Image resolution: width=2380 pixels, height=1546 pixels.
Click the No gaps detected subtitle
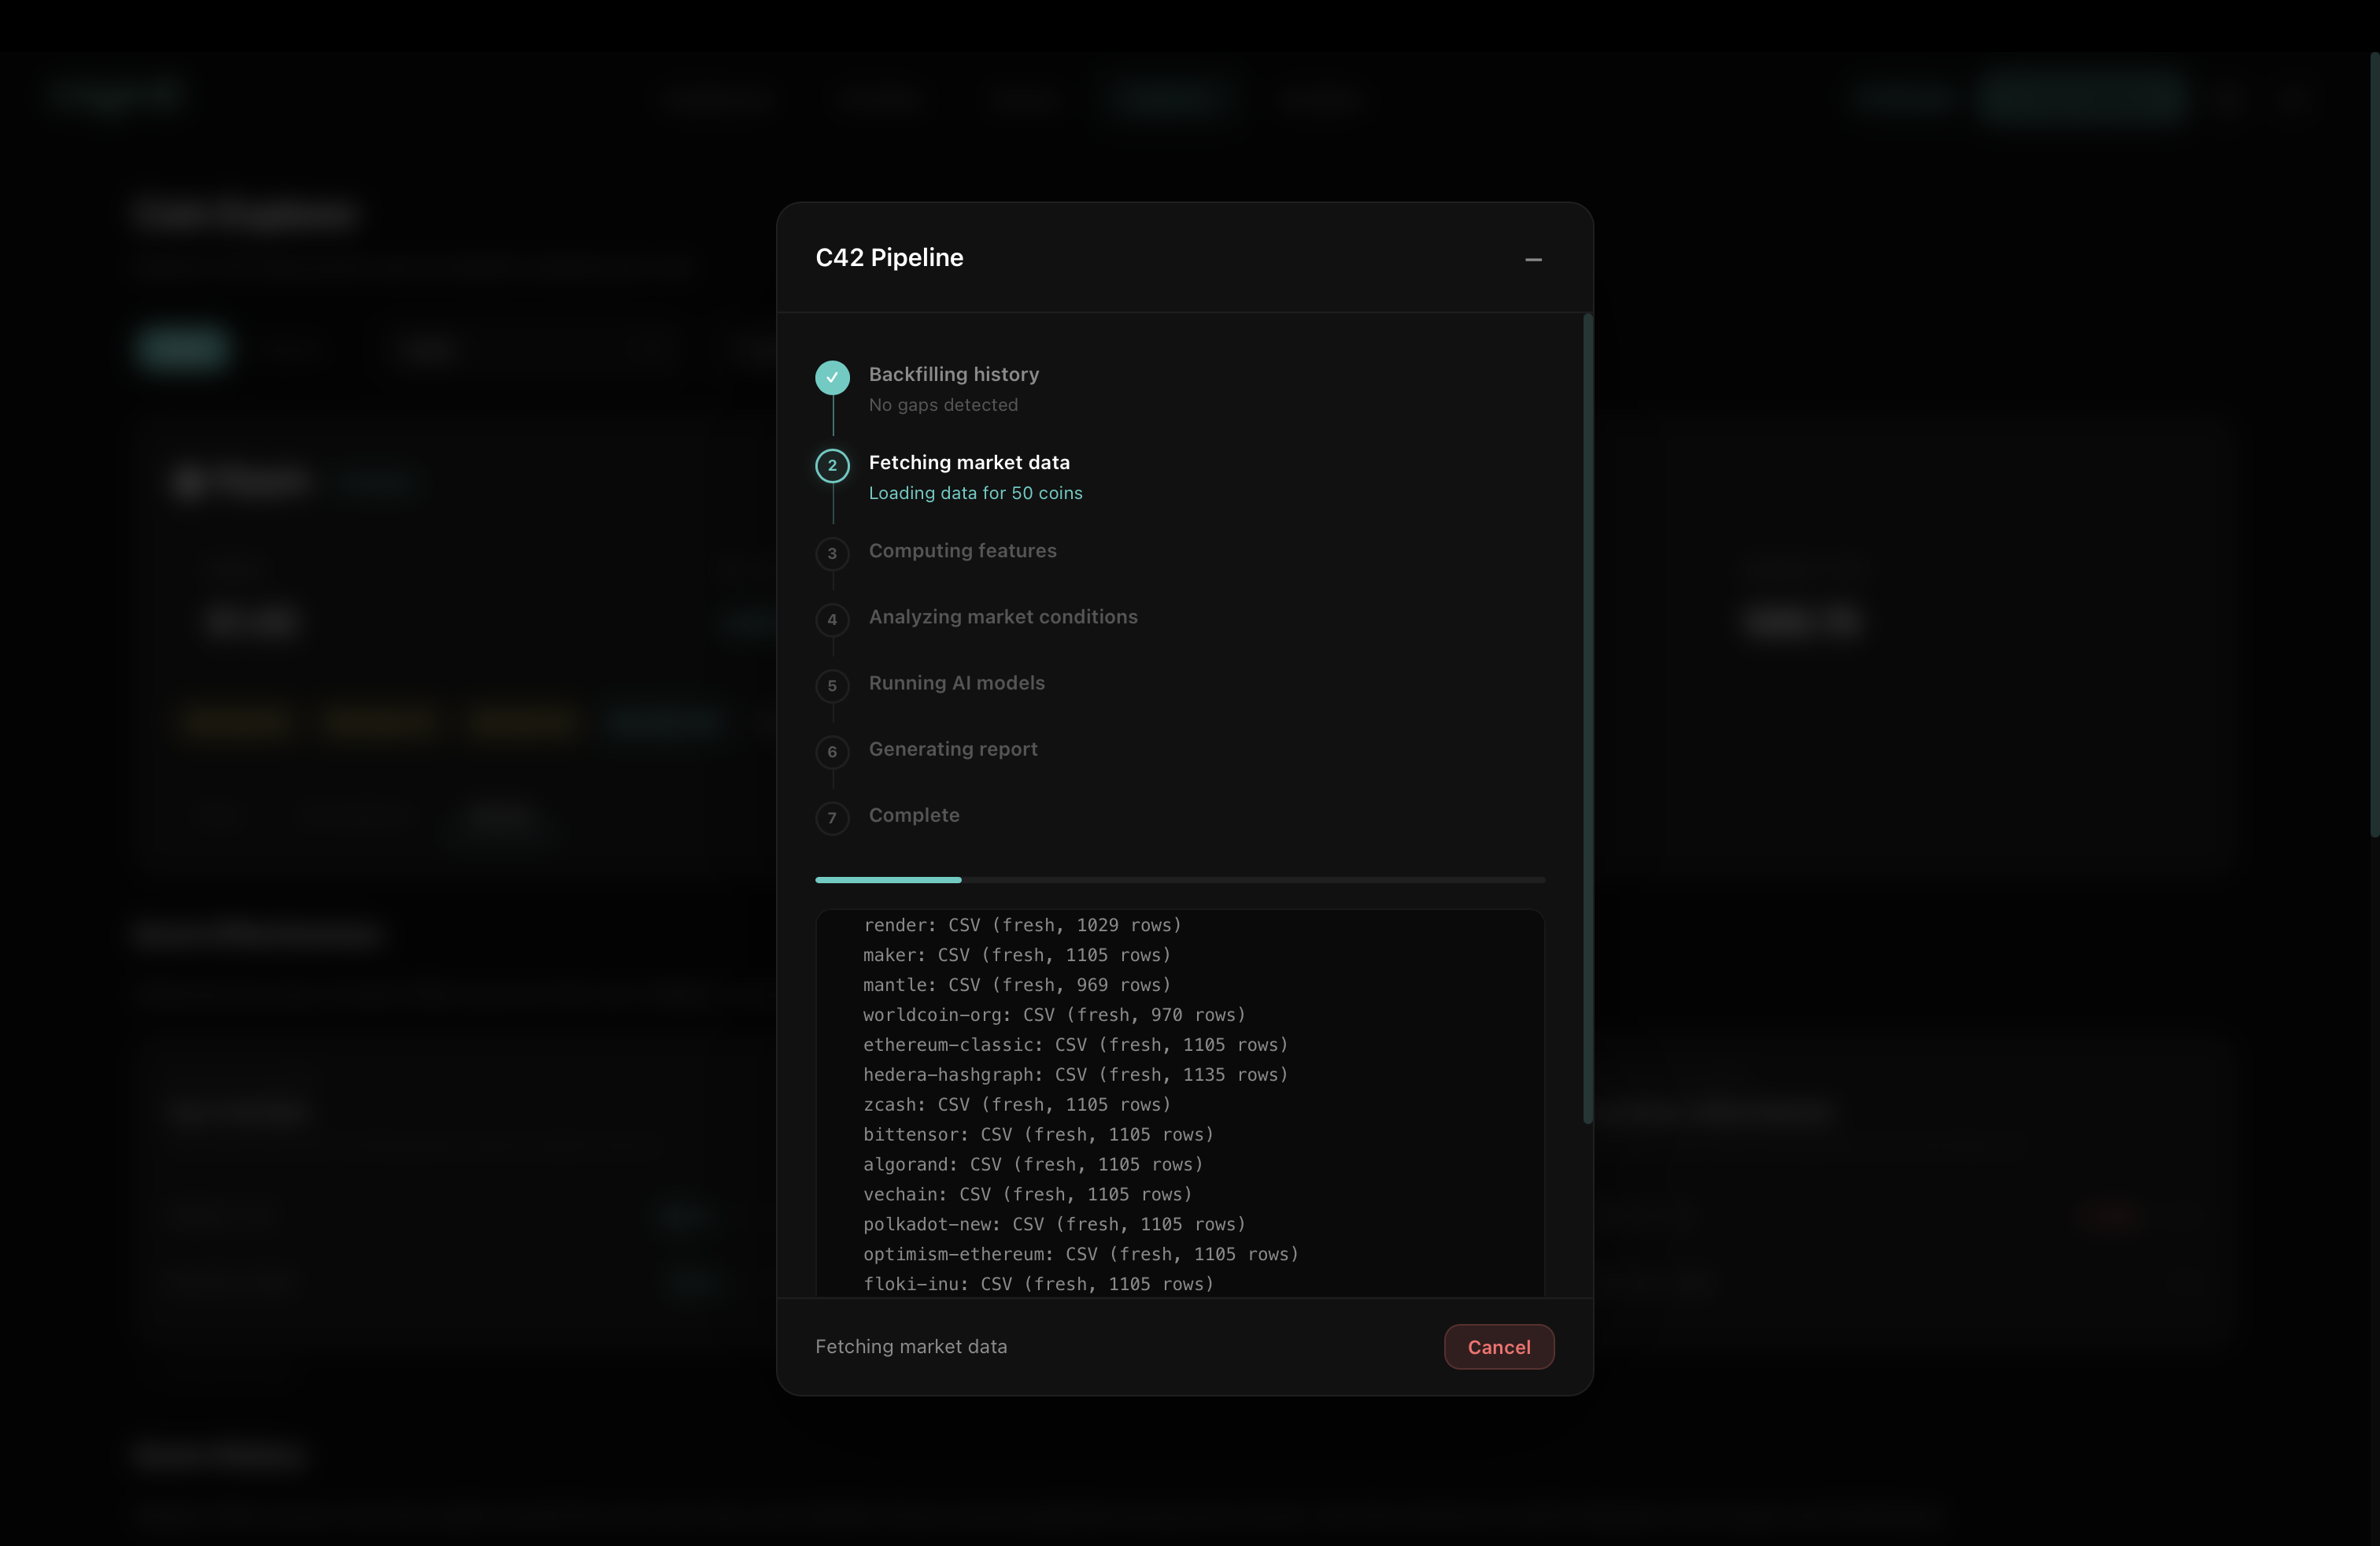click(943, 405)
